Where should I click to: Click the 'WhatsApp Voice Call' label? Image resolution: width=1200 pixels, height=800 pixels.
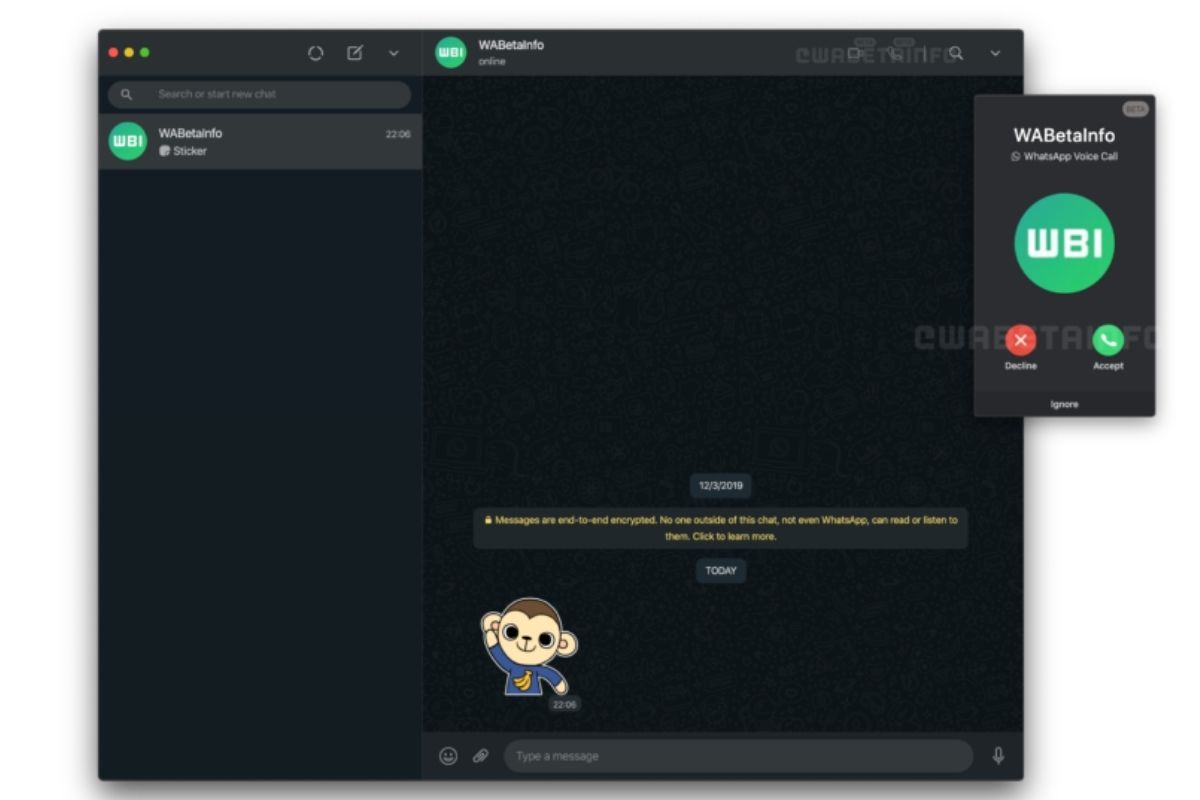pyautogui.click(x=1071, y=157)
